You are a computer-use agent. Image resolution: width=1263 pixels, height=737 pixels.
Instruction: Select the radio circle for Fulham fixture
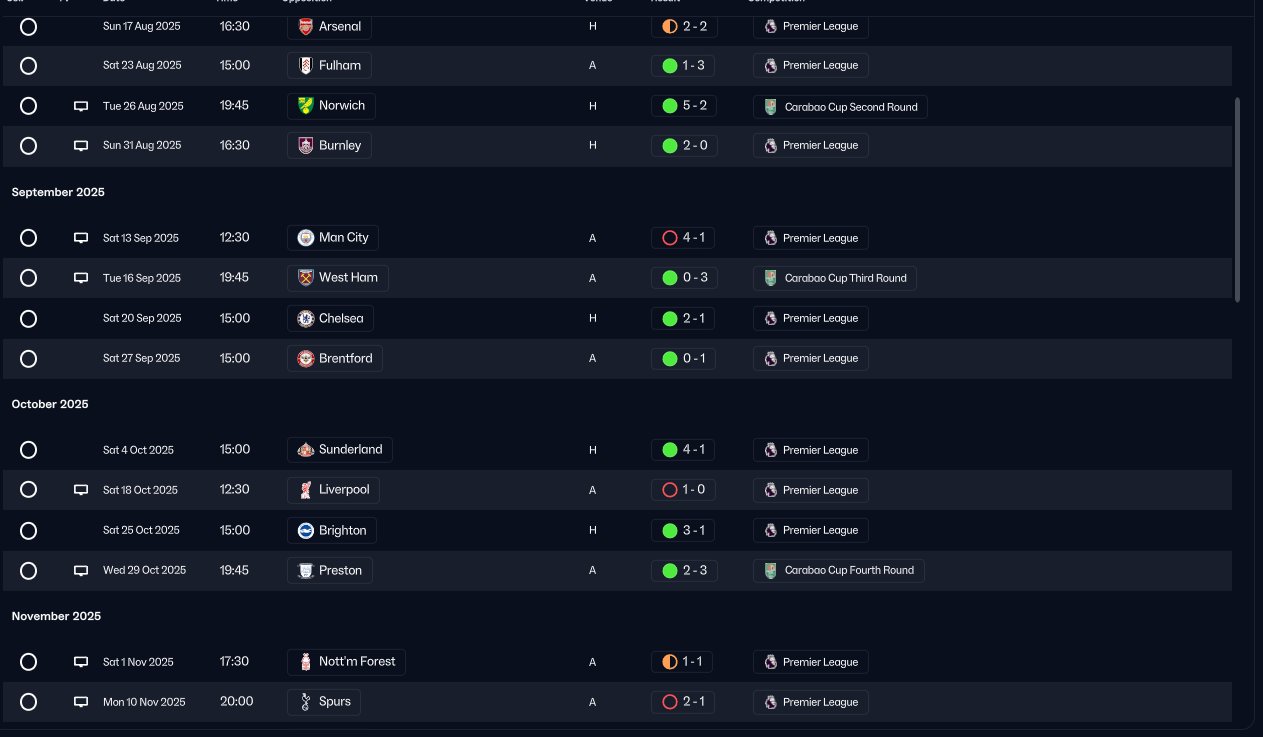pyautogui.click(x=29, y=66)
